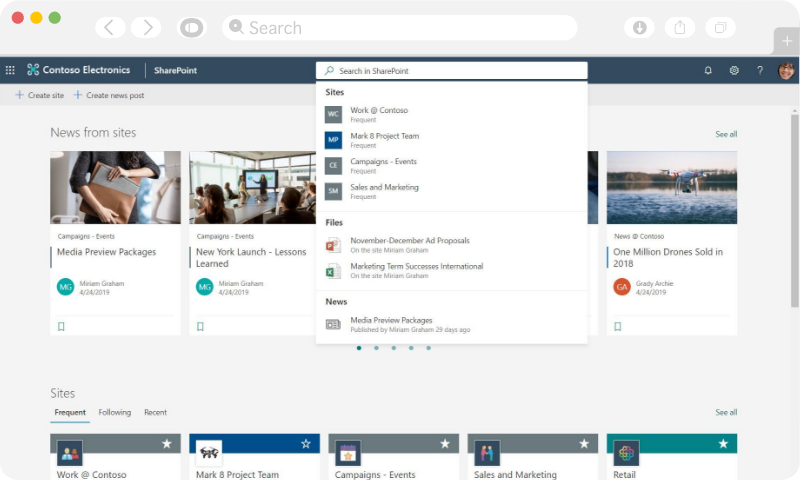Click the help question mark icon
Image resolution: width=800 pixels, height=480 pixels.
pos(760,70)
